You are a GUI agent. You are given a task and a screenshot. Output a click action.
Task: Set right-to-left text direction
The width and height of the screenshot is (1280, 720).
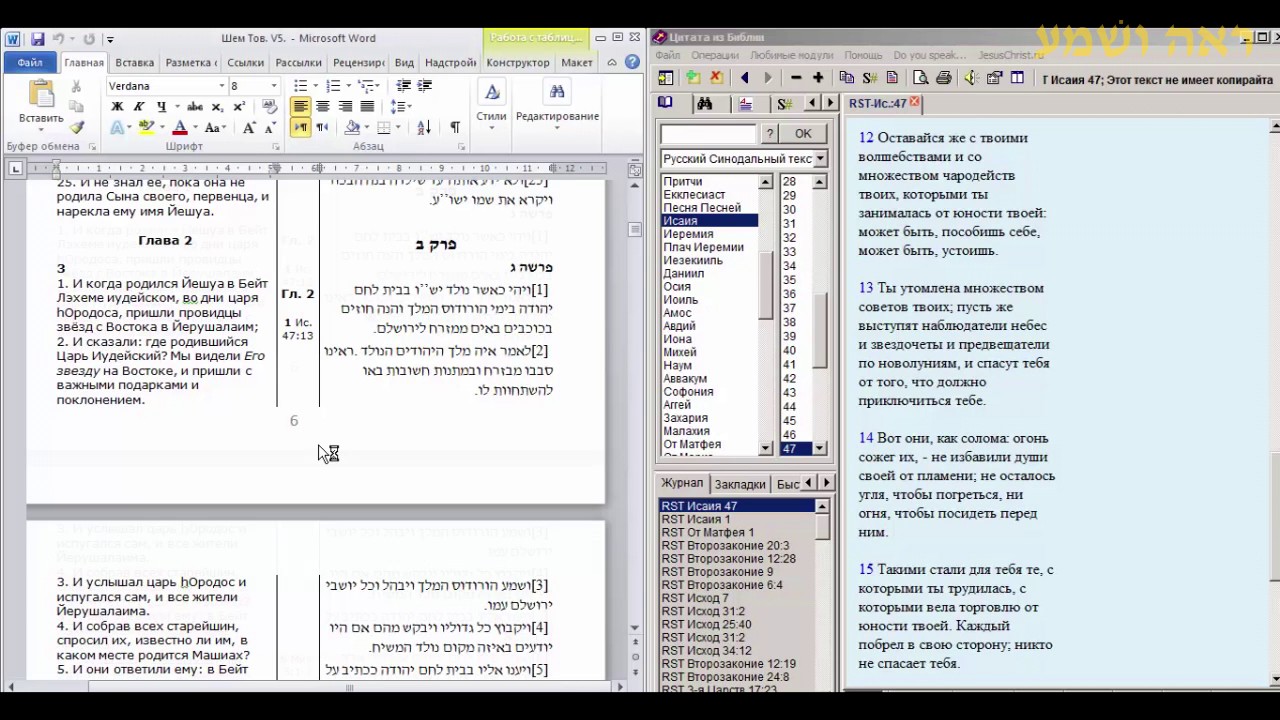coord(322,127)
